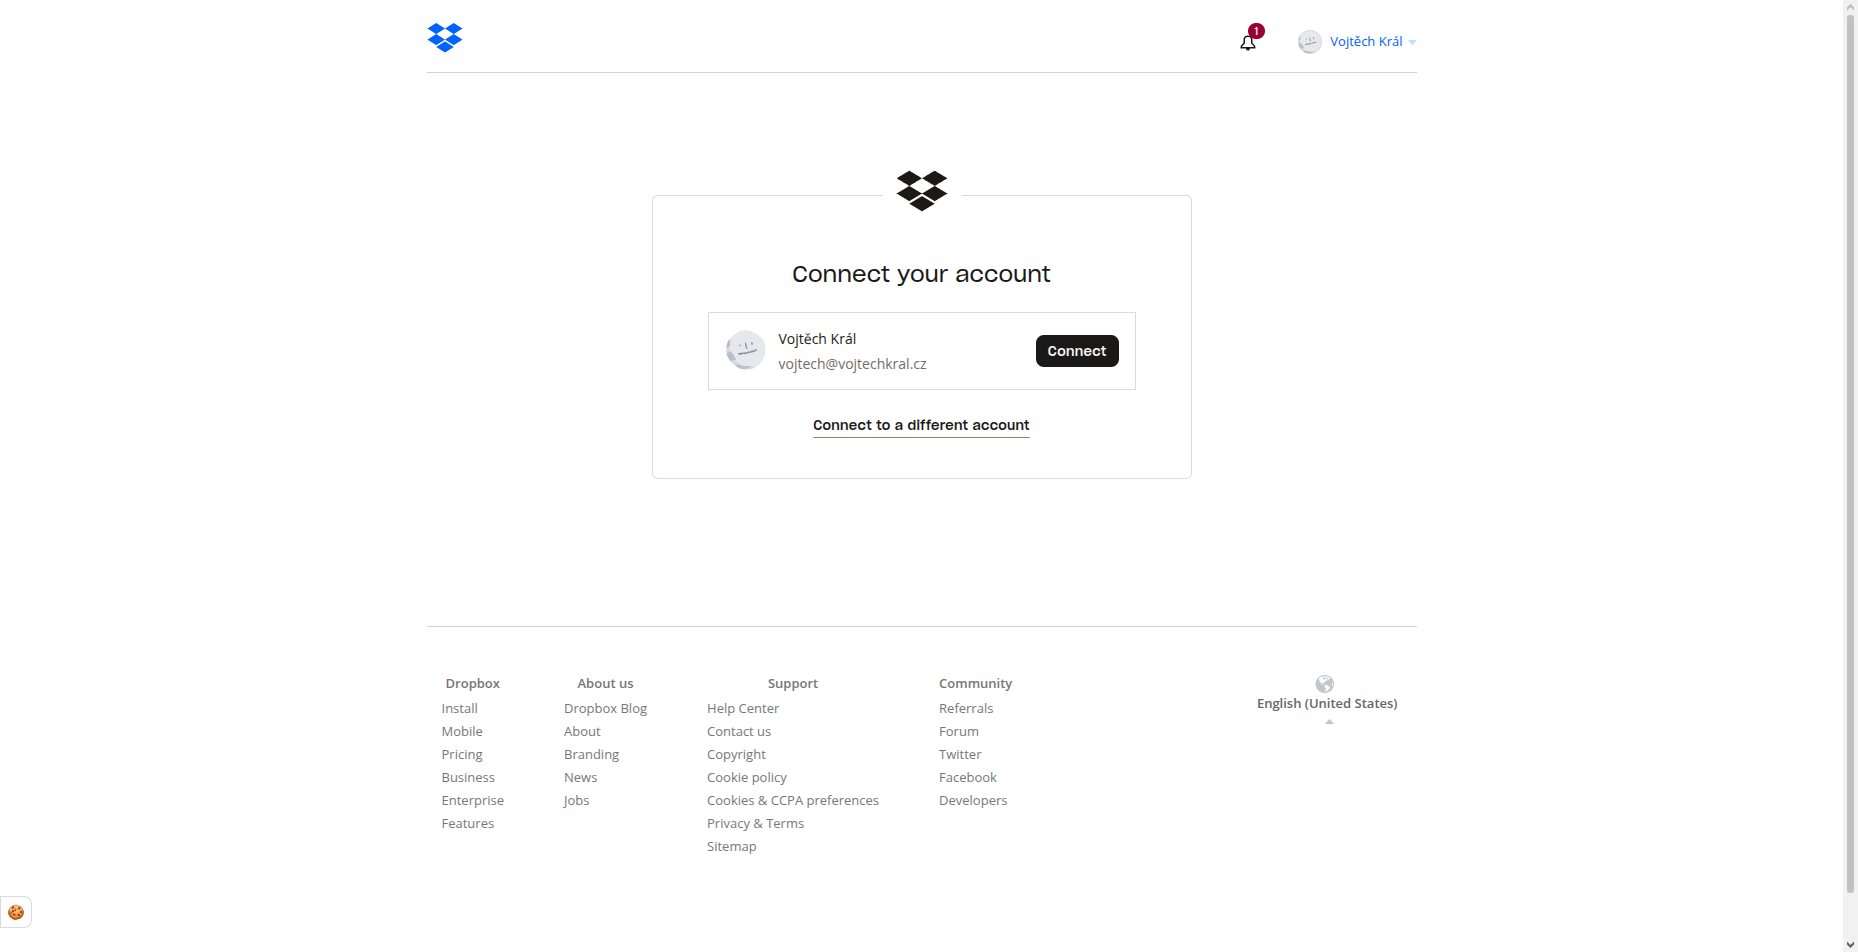This screenshot has width=1858, height=952.
Task: Click the account avatar in the connect card
Action: pos(745,350)
